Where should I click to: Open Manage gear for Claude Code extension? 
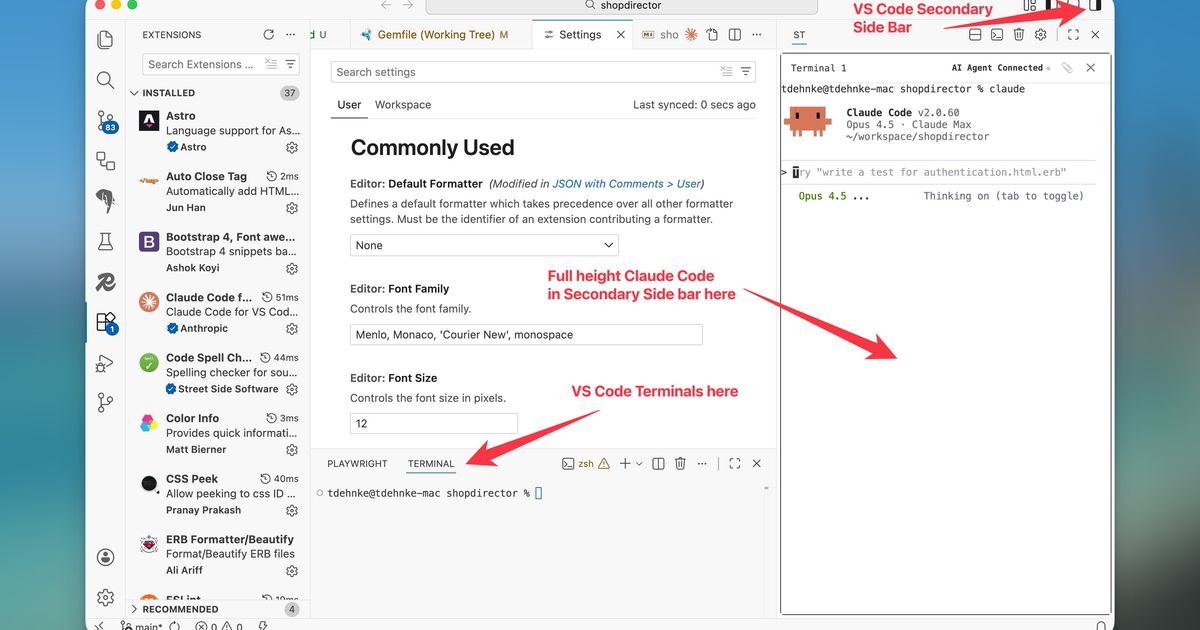click(292, 329)
